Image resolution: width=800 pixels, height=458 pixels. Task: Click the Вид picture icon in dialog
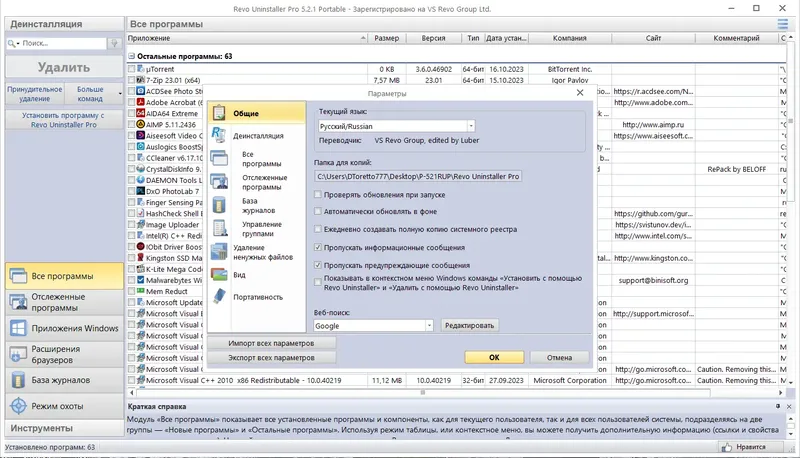(x=219, y=274)
